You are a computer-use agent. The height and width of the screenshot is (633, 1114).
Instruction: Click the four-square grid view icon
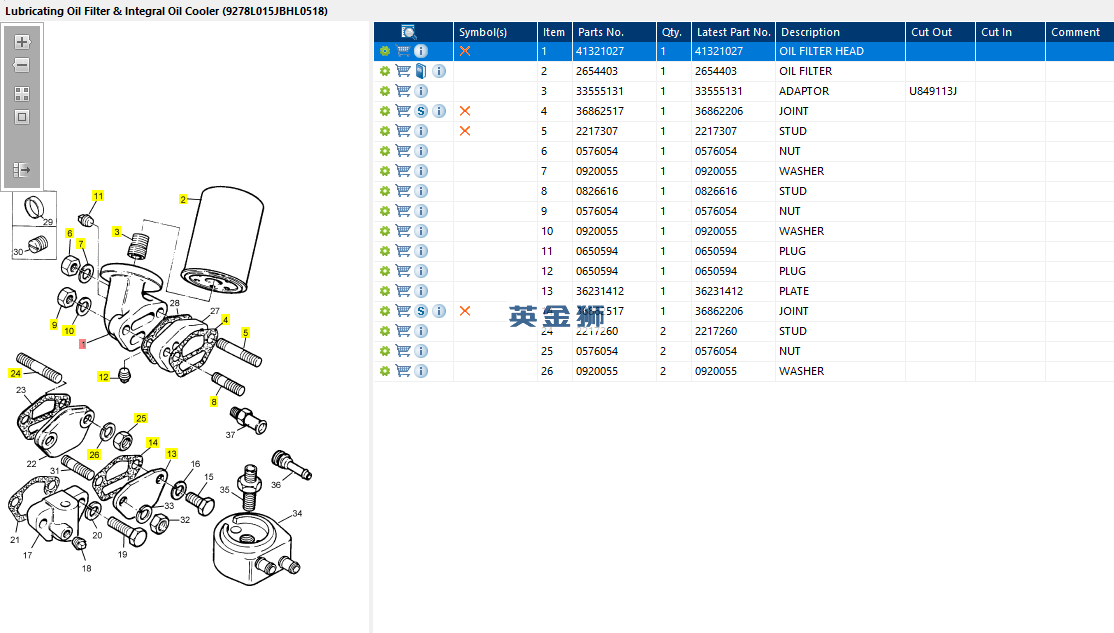tap(22, 94)
